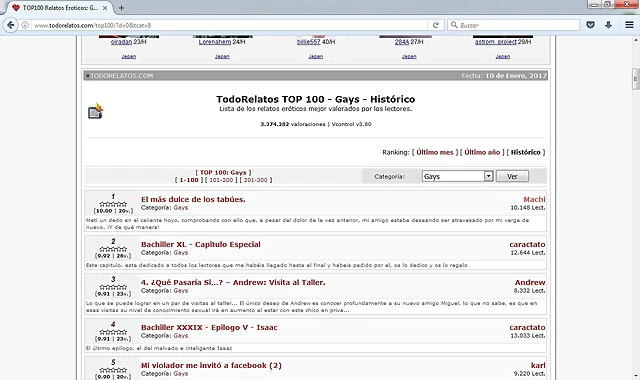This screenshot has width=640, height=380.
Task: Open story 'Bachiller XXXIX - Epilogo V - Isaac'
Action: (x=209, y=327)
